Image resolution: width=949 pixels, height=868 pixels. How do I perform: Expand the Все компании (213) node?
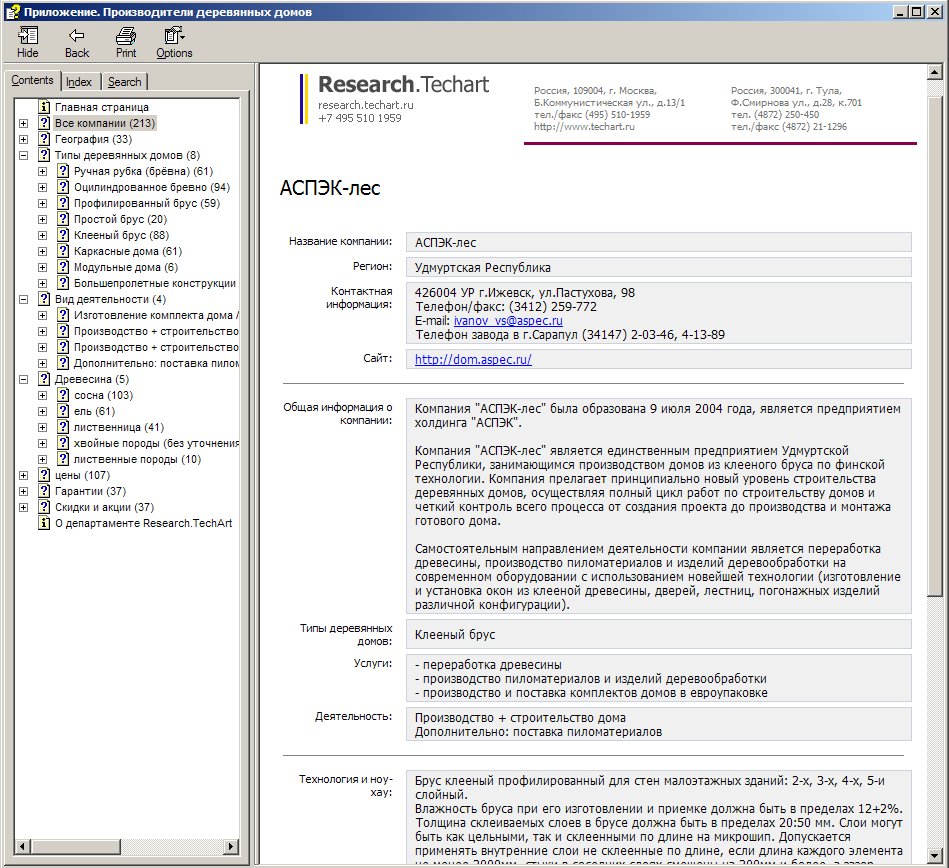click(x=23, y=123)
